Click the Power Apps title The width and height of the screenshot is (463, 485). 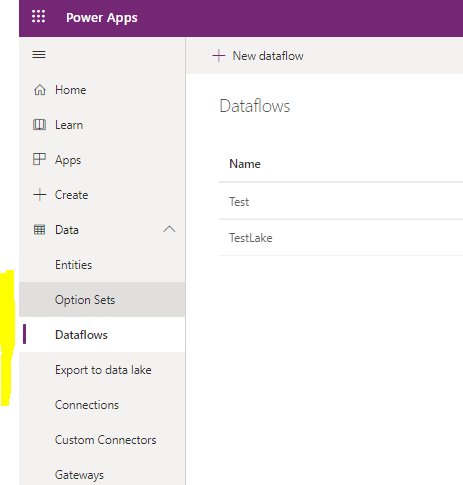[102, 18]
